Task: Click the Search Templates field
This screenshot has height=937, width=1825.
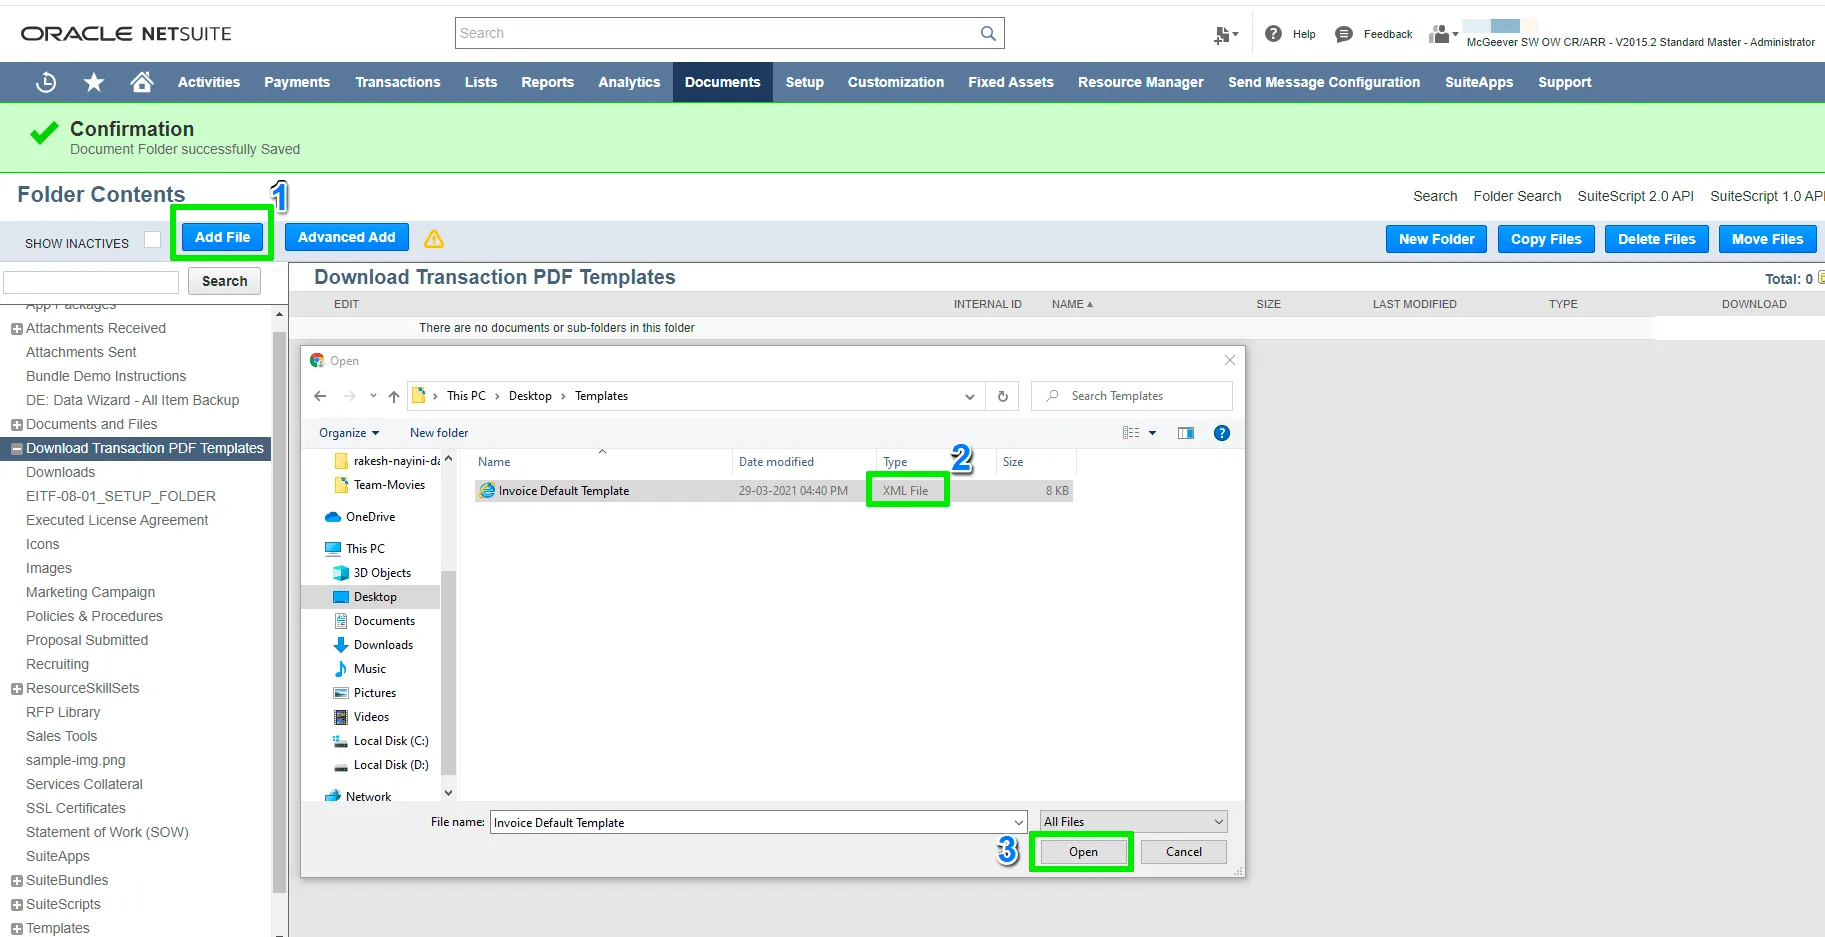Action: click(1132, 396)
